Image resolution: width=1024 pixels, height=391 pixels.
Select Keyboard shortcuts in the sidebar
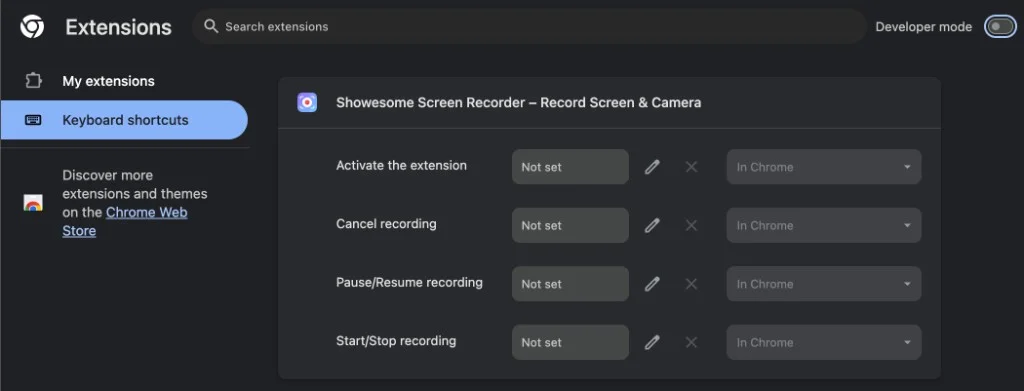click(124, 120)
